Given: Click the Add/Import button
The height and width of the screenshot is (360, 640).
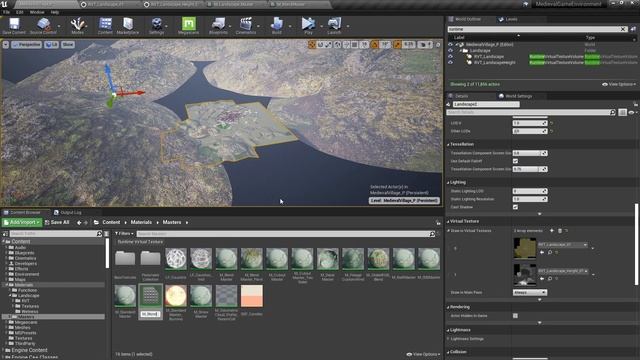Looking at the screenshot, I should click(22, 222).
